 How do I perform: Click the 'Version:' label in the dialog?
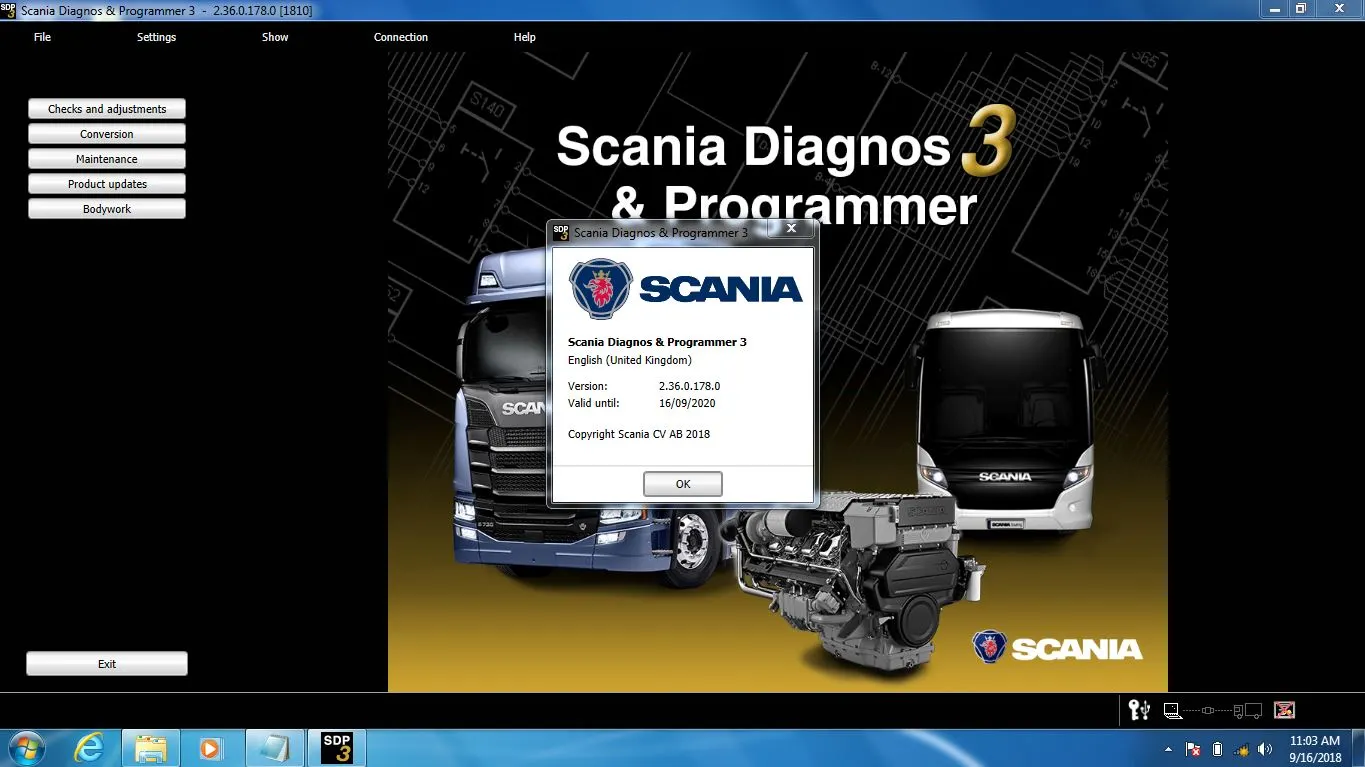[588, 386]
